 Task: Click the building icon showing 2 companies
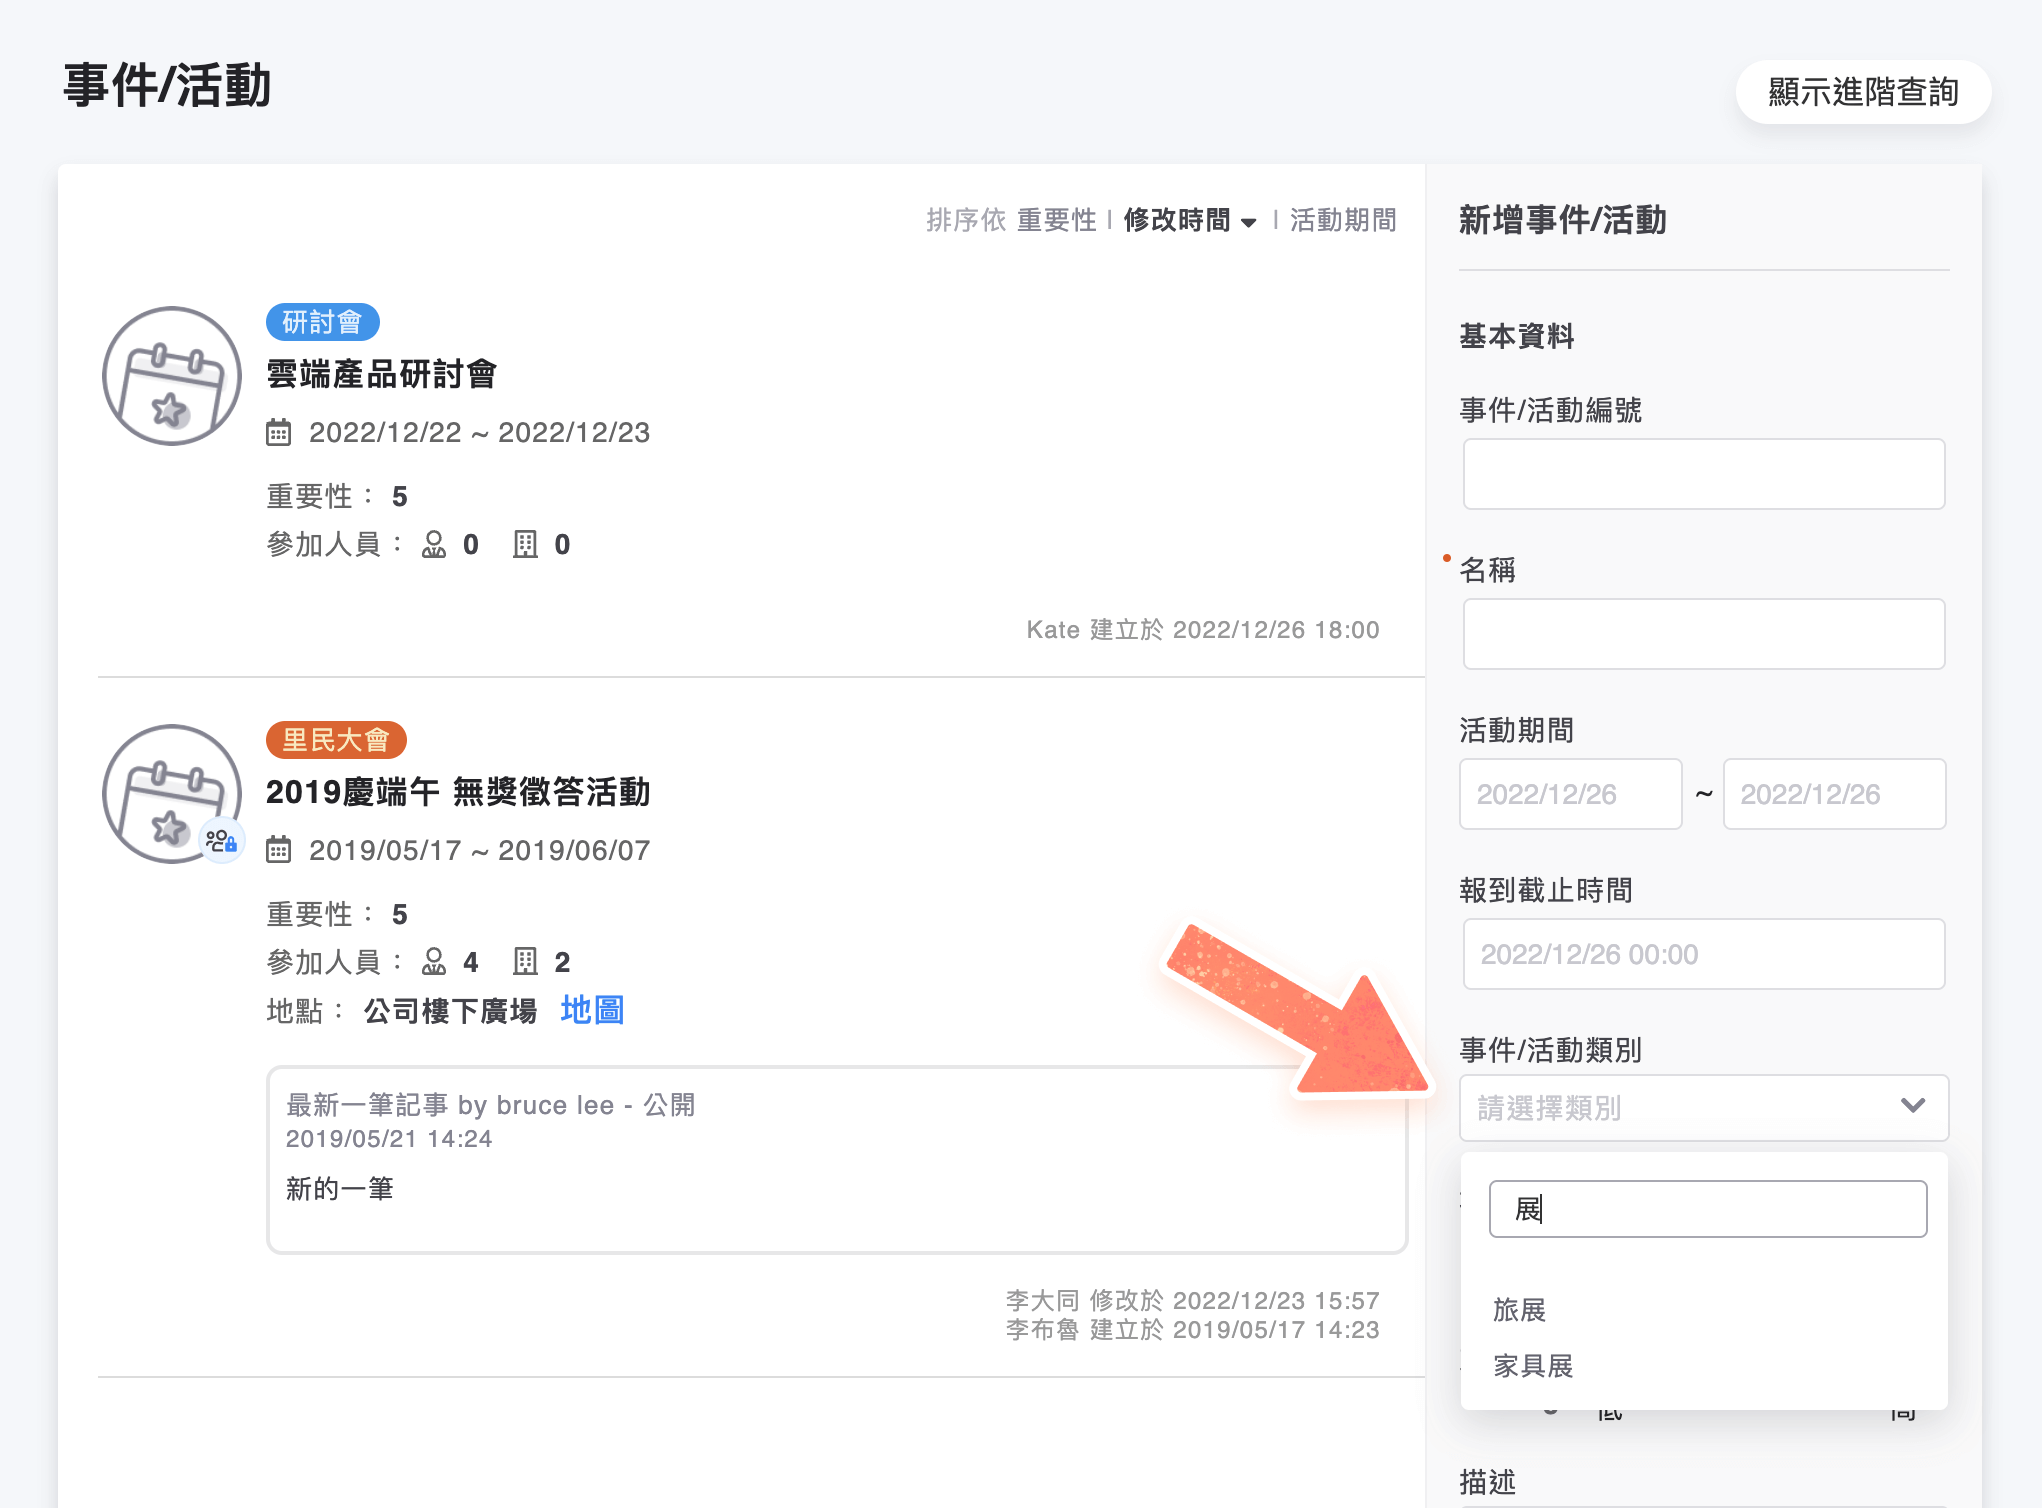click(527, 961)
